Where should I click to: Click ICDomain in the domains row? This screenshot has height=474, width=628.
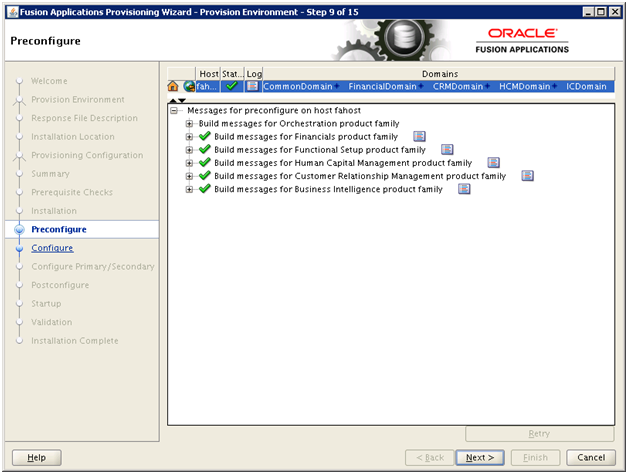[586, 87]
